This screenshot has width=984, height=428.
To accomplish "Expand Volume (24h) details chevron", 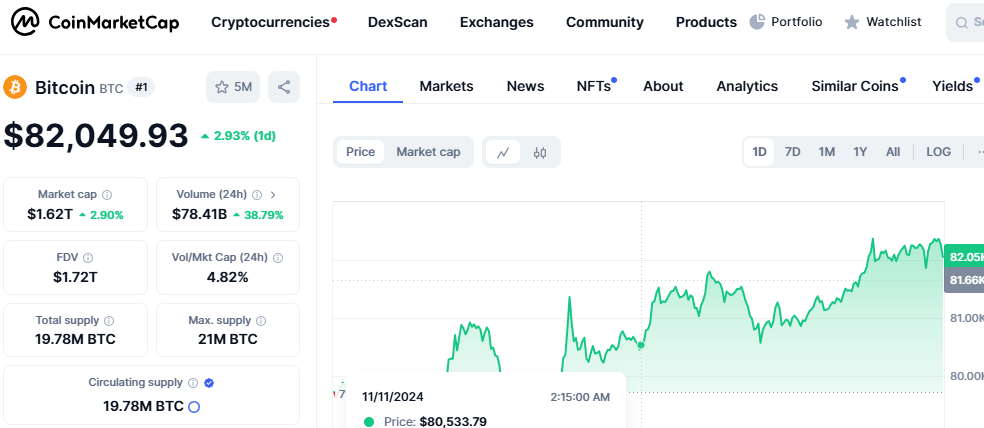I will (x=273, y=195).
